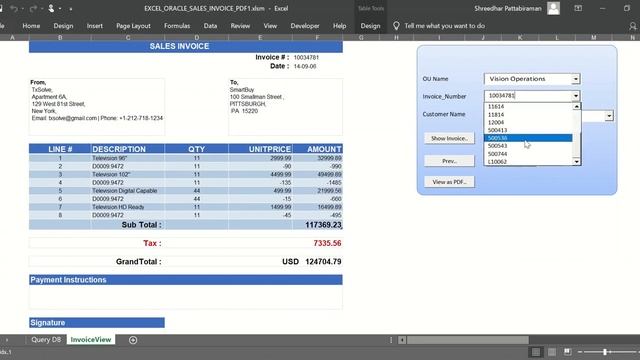Screen dimensions: 640x360
Task: Open Ribbon Display Options icon
Action: point(578,8)
